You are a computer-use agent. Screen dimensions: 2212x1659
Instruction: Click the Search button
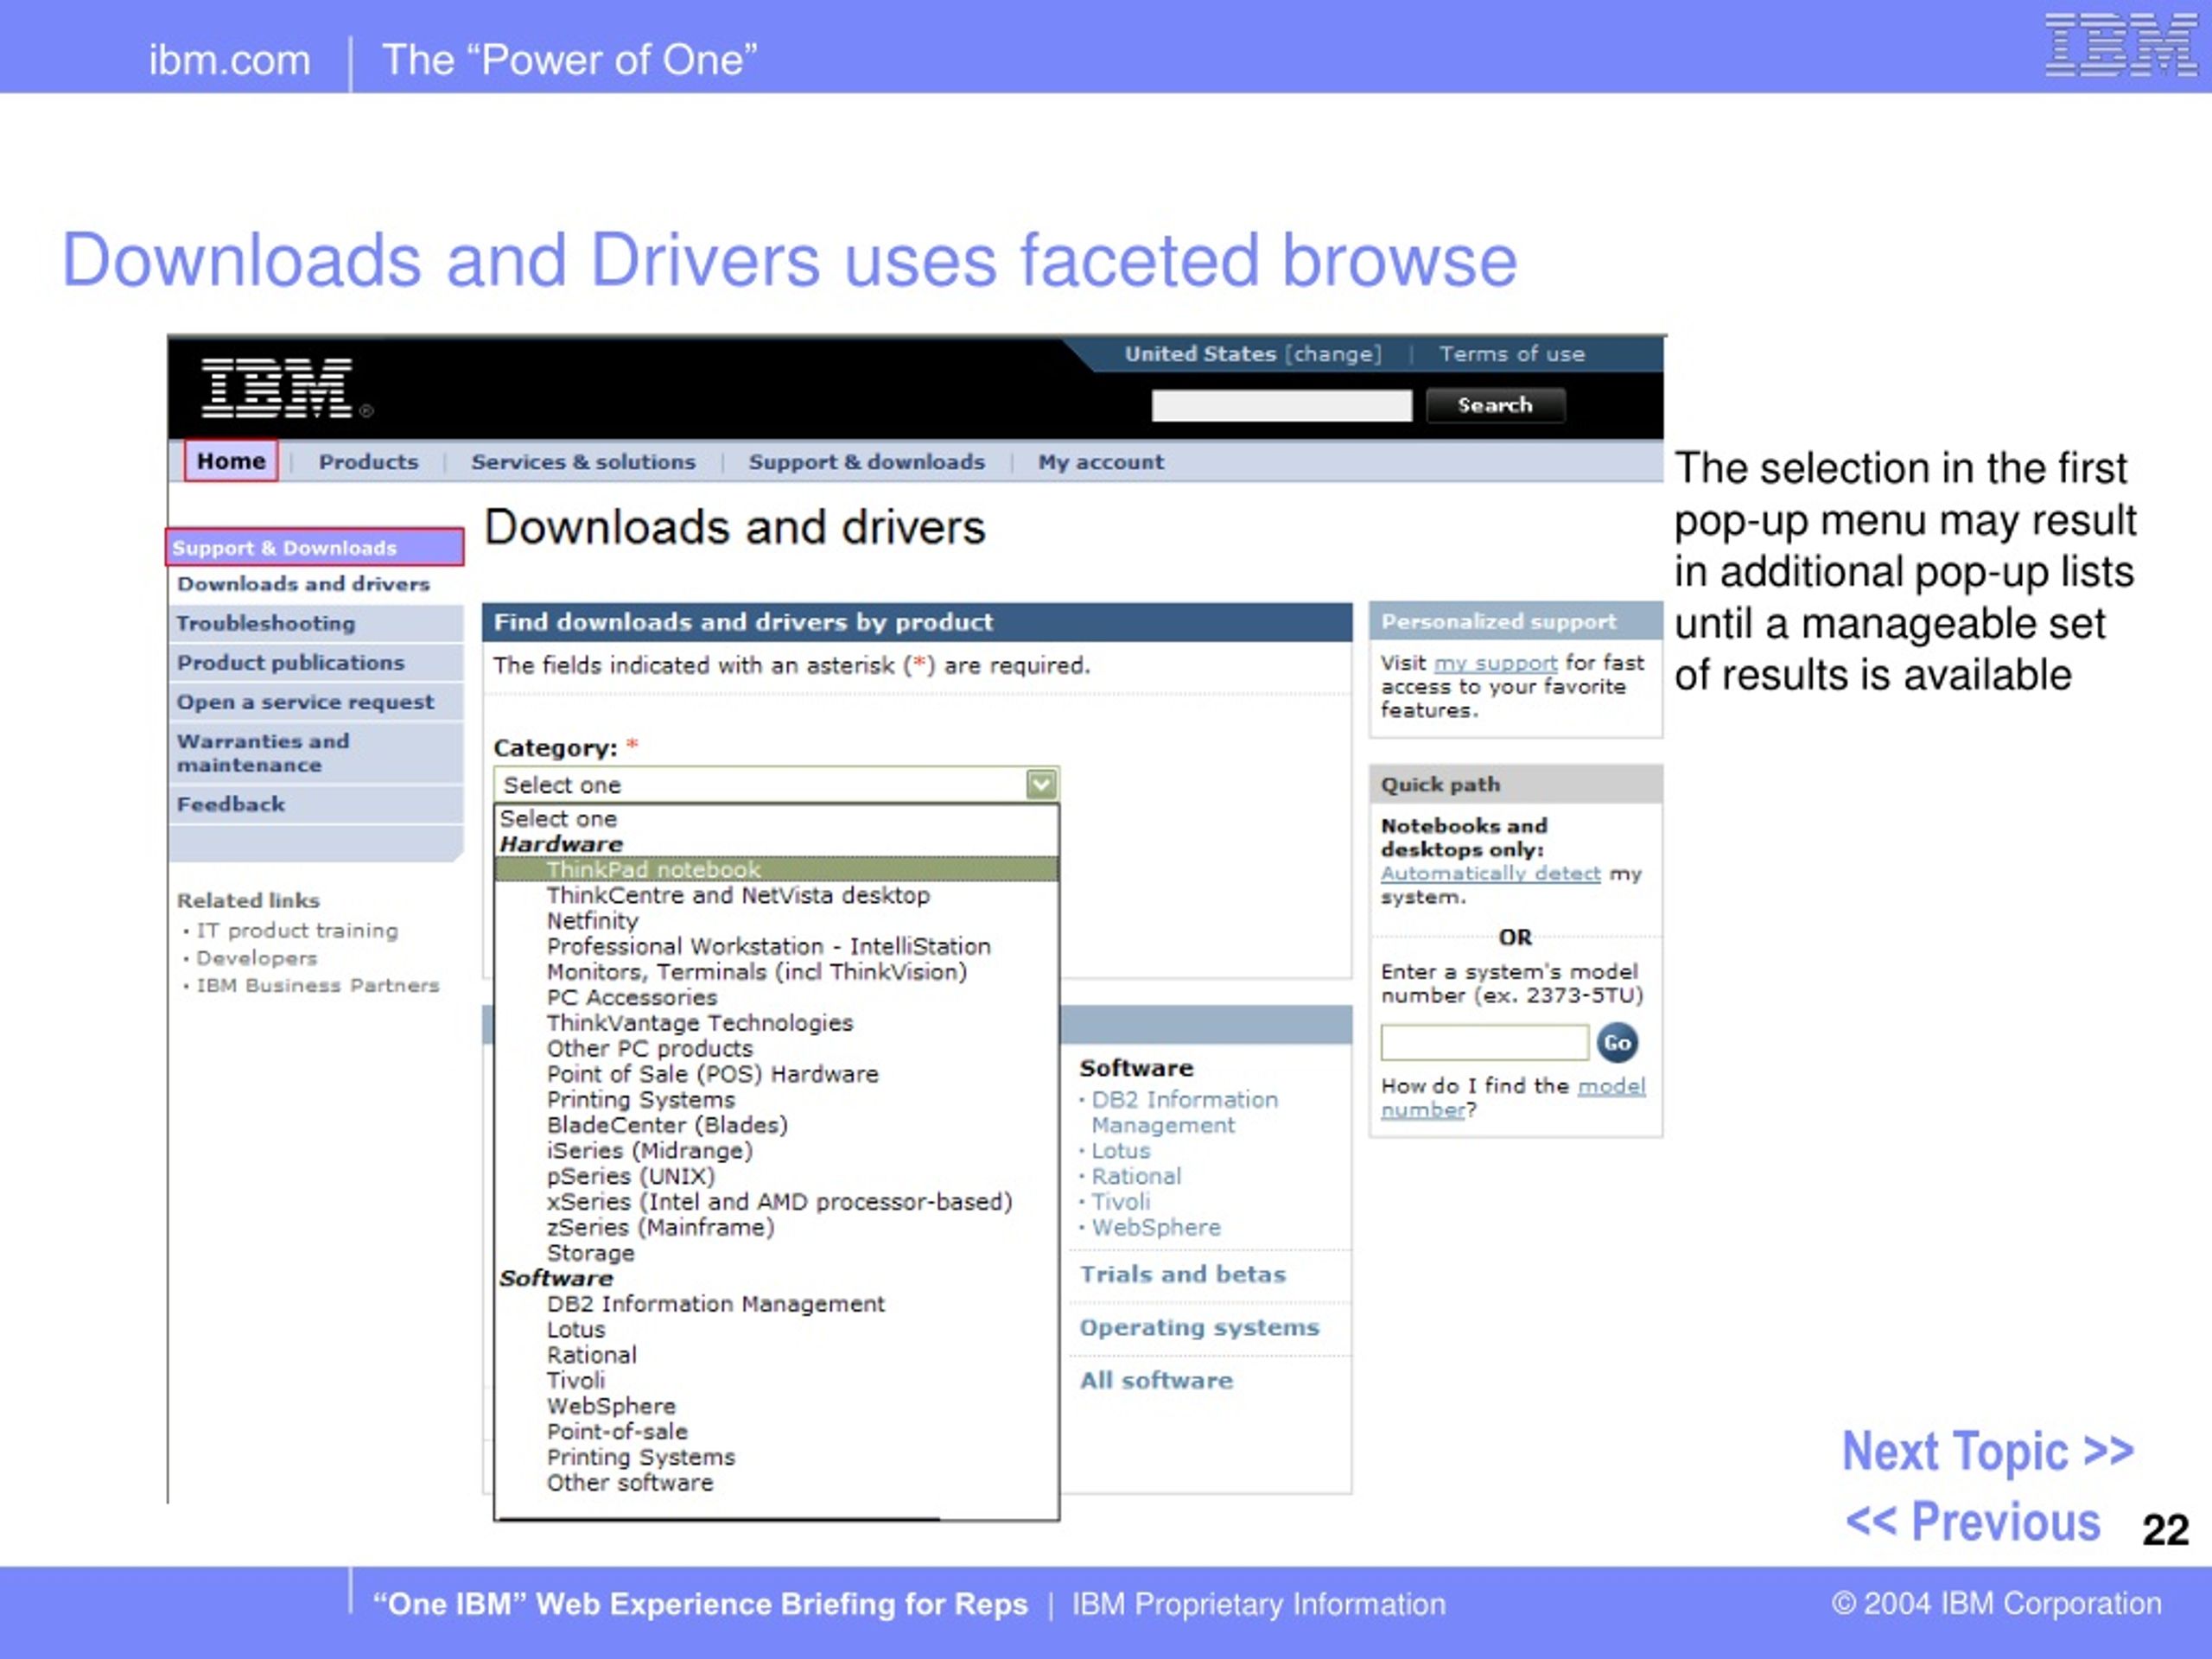1494,405
